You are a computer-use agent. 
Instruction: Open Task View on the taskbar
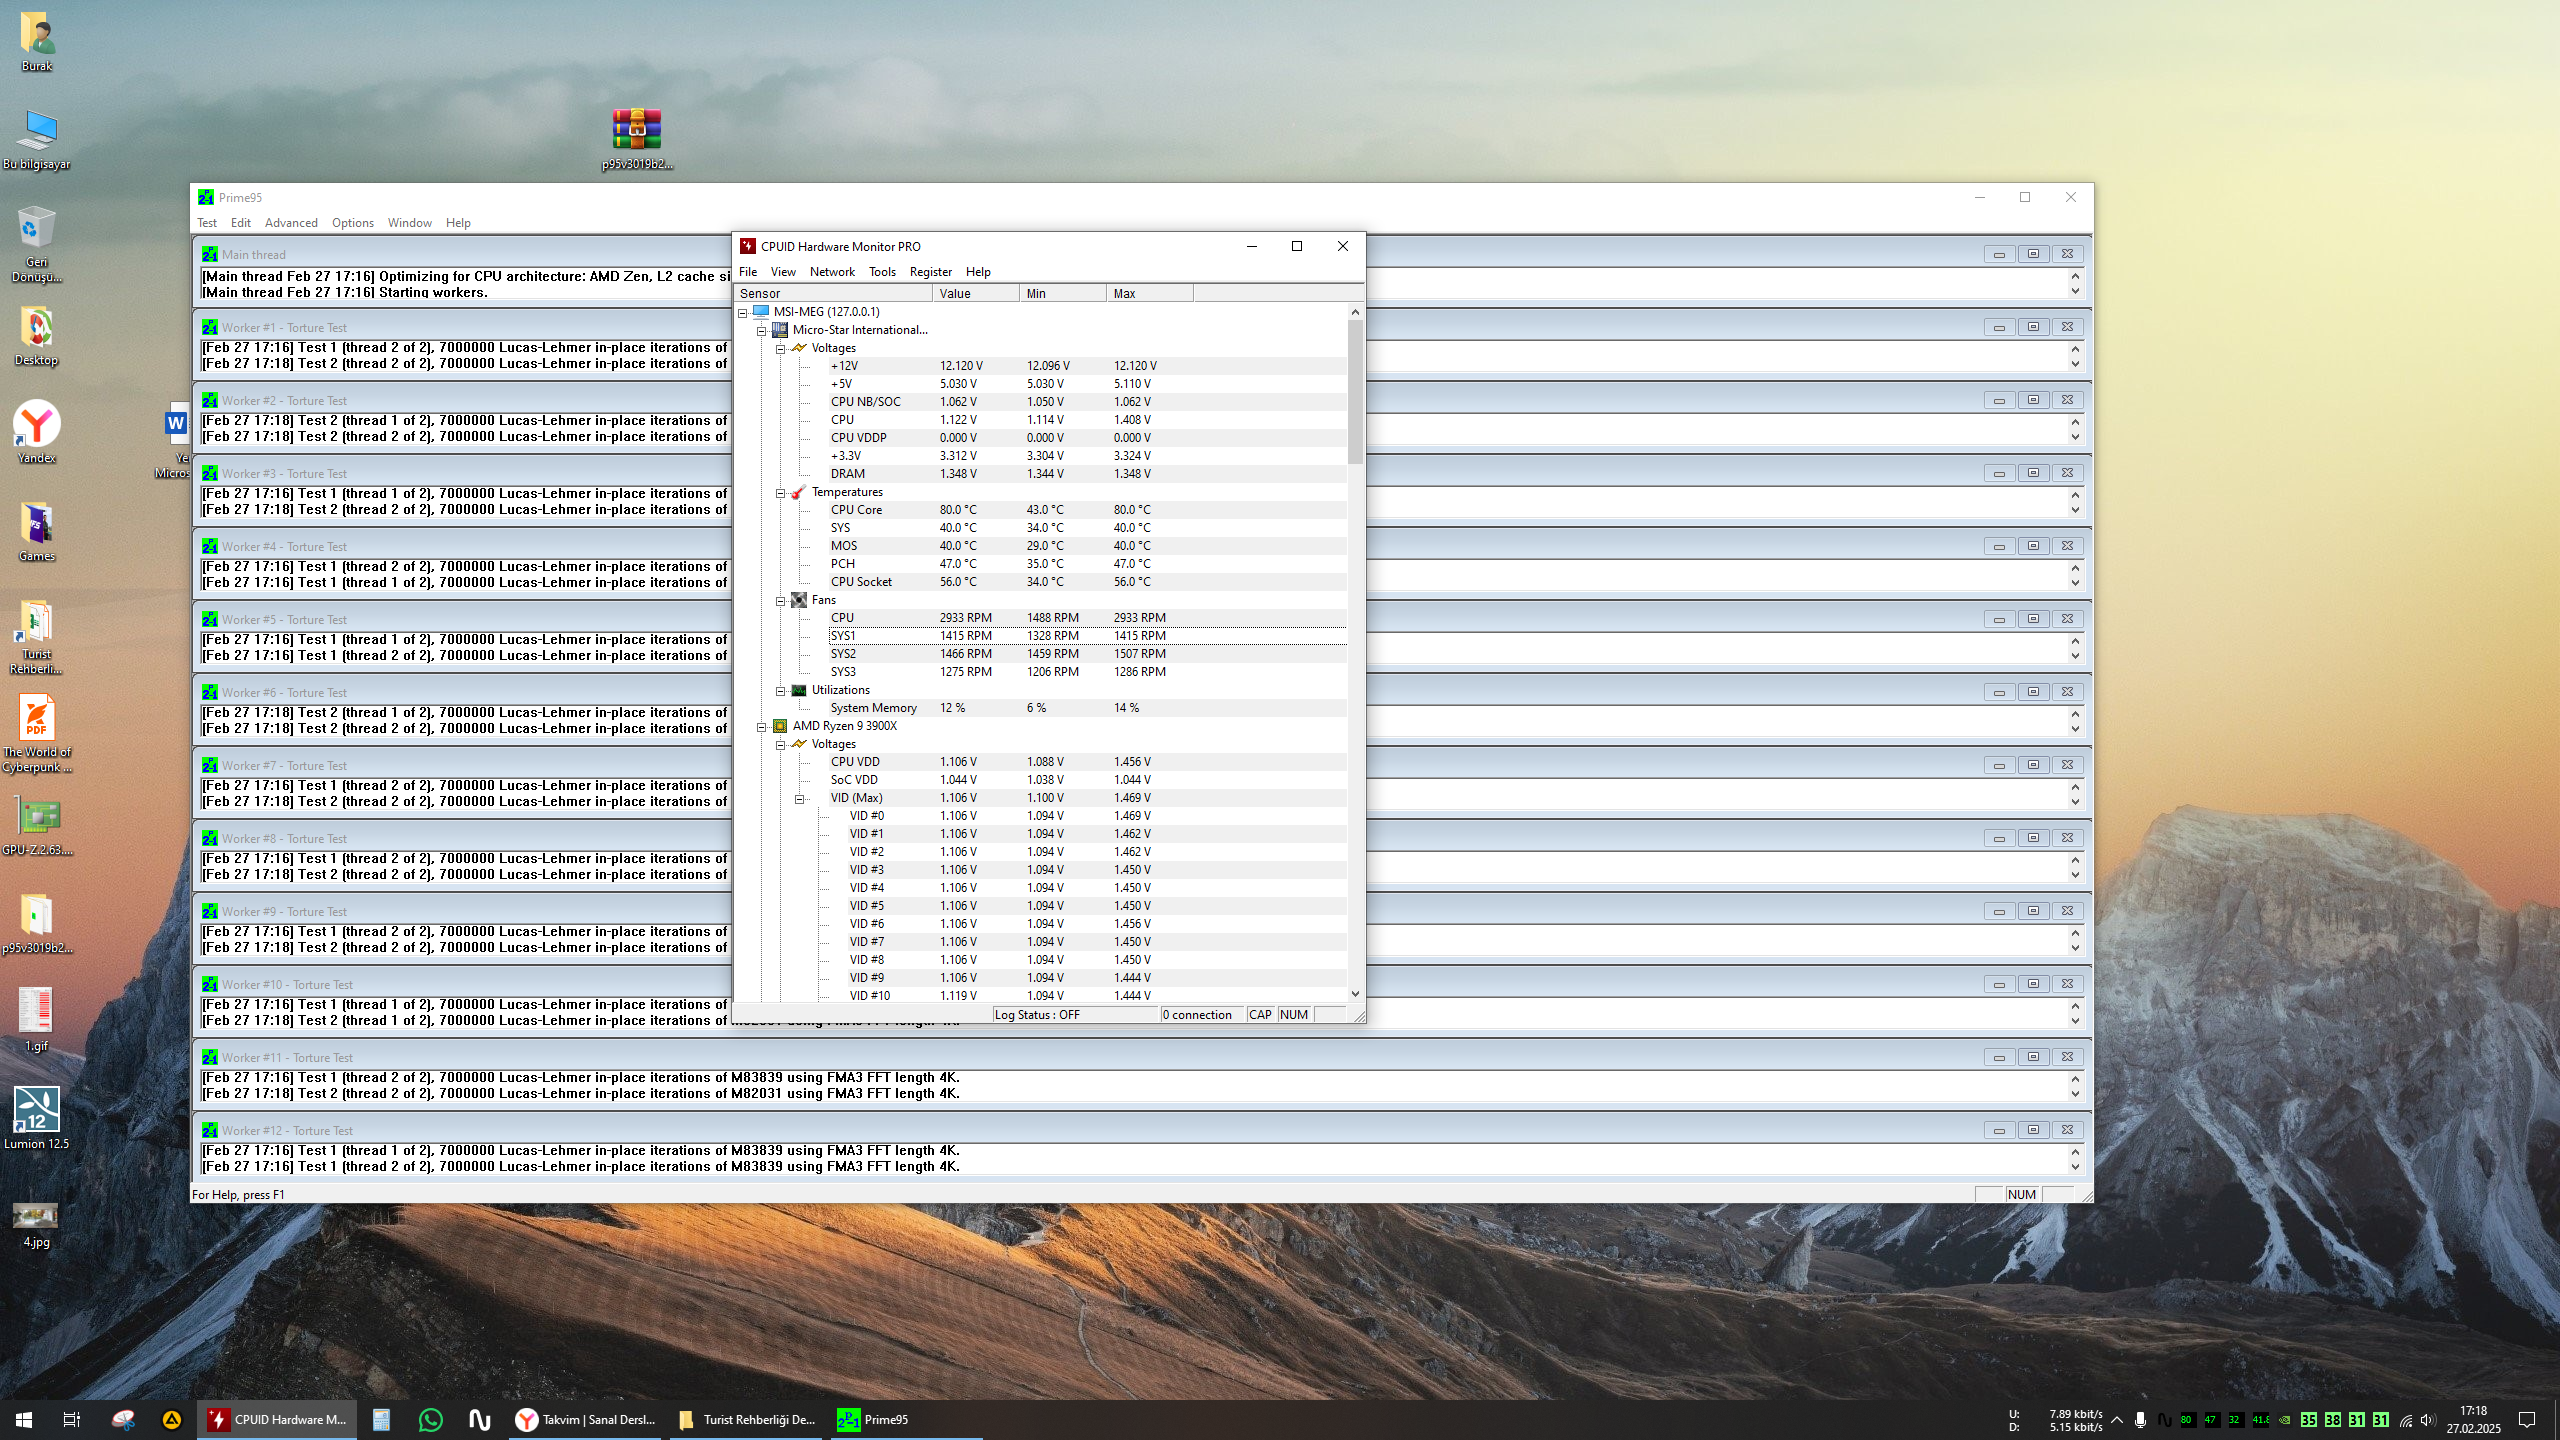tap(72, 1419)
